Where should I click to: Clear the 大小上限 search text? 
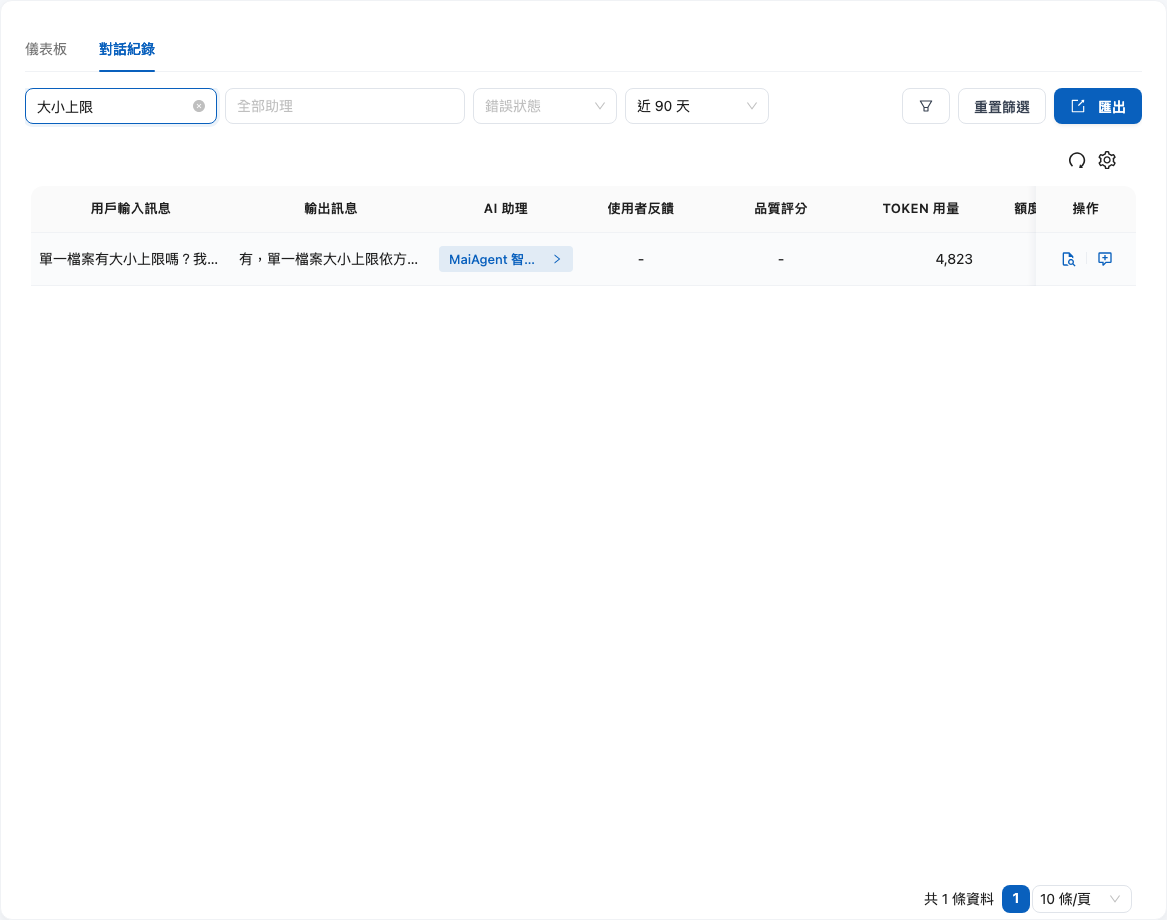[199, 106]
